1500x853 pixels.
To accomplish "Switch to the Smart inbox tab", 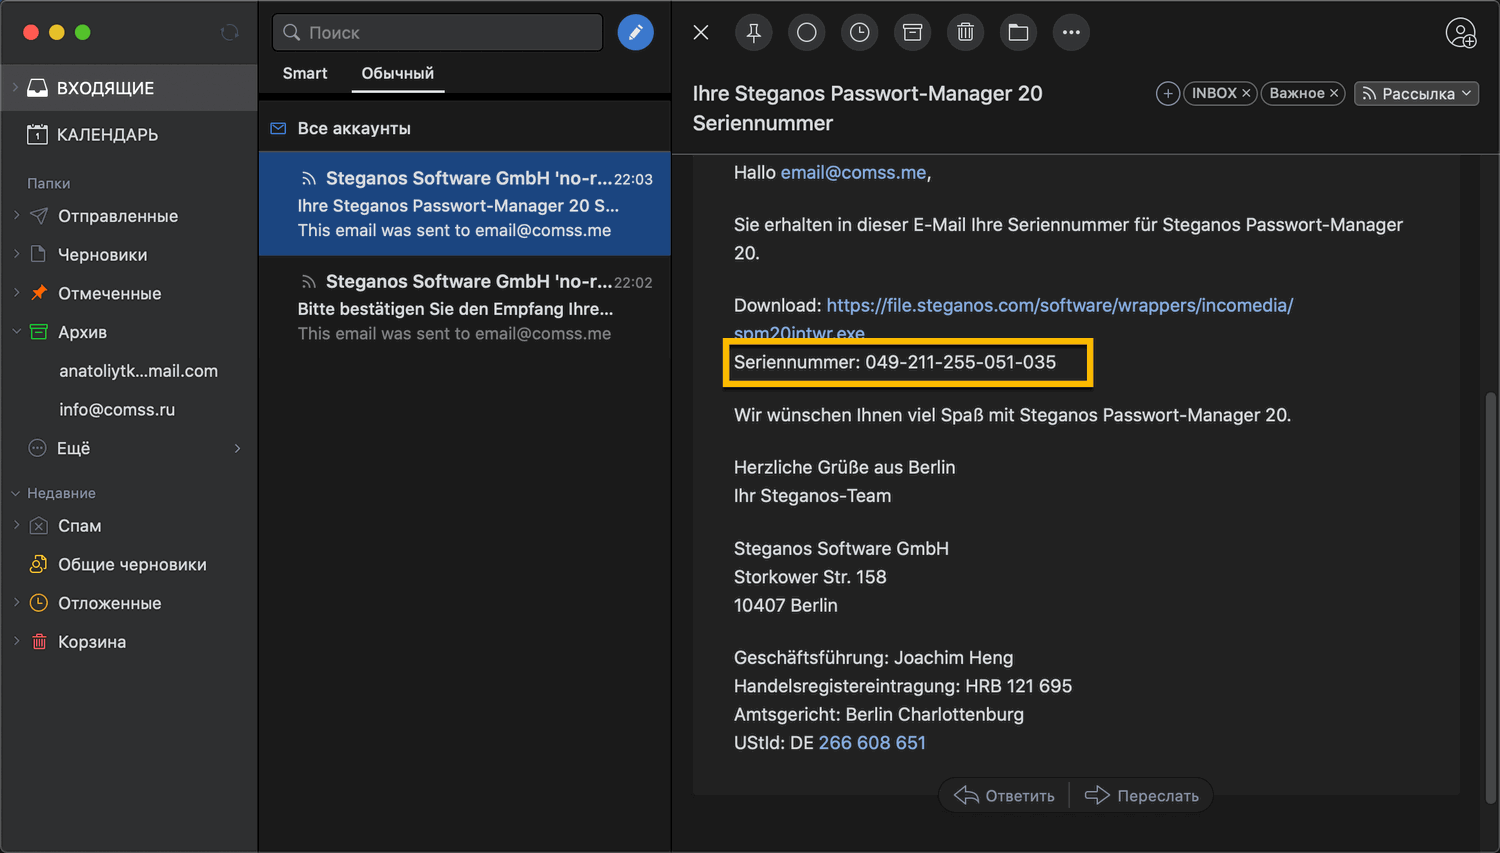I will pos(305,73).
